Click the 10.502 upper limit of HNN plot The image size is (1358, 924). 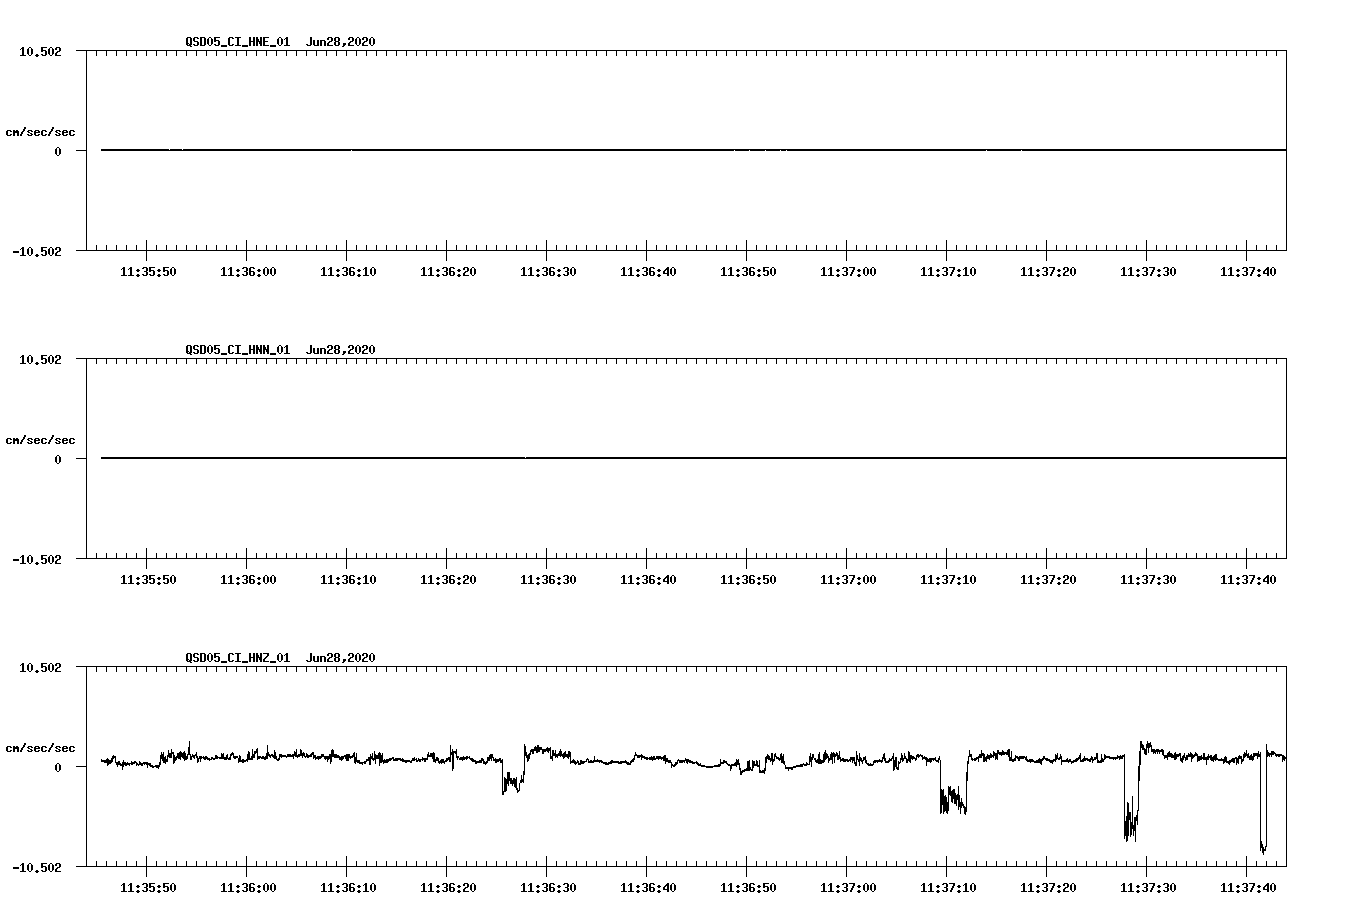pos(40,359)
